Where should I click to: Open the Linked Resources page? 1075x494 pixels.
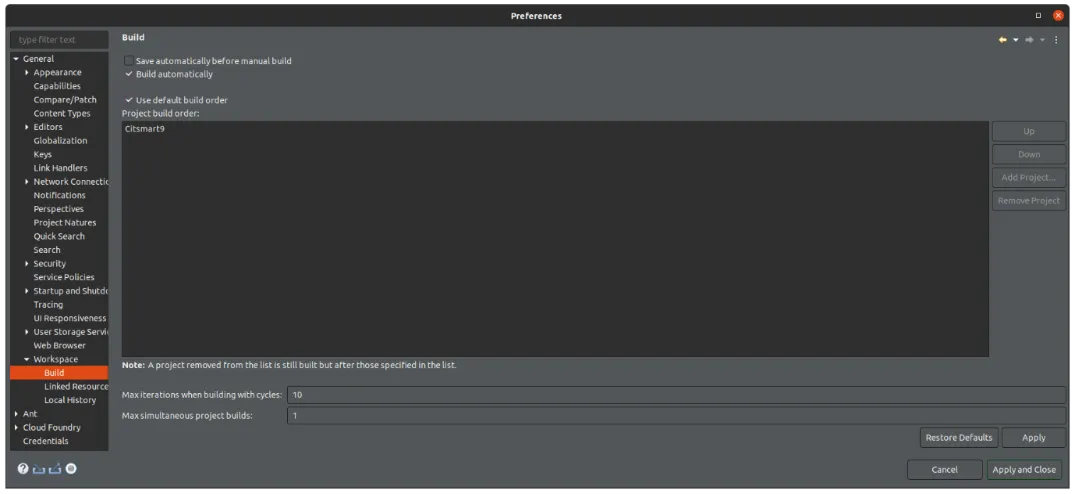coord(76,386)
